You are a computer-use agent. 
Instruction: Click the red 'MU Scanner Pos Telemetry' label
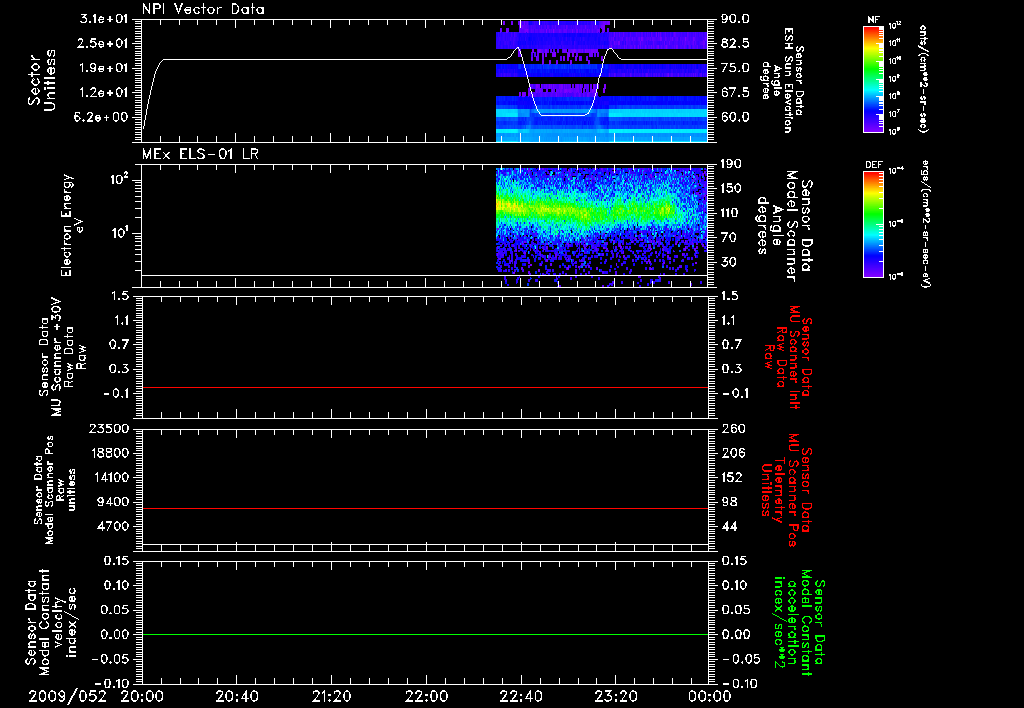click(x=787, y=491)
